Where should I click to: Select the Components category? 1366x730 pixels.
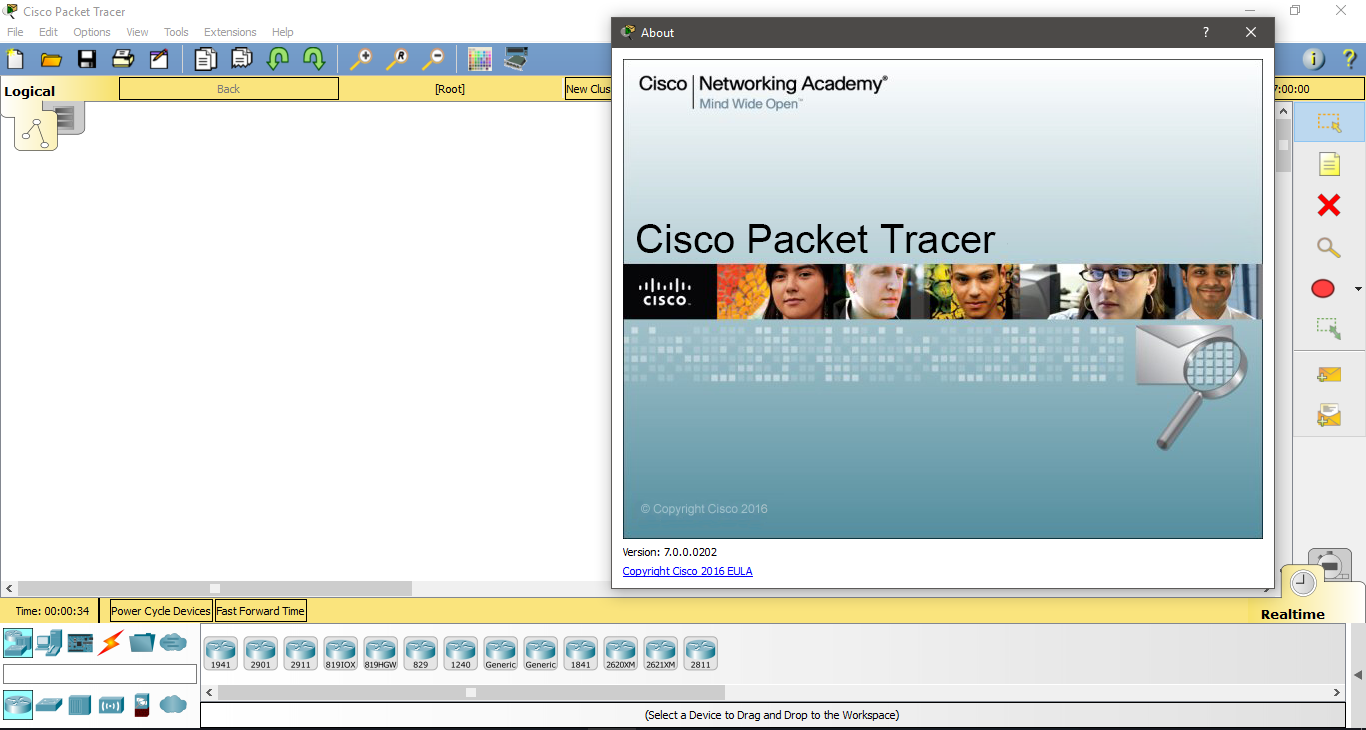[x=80, y=642]
